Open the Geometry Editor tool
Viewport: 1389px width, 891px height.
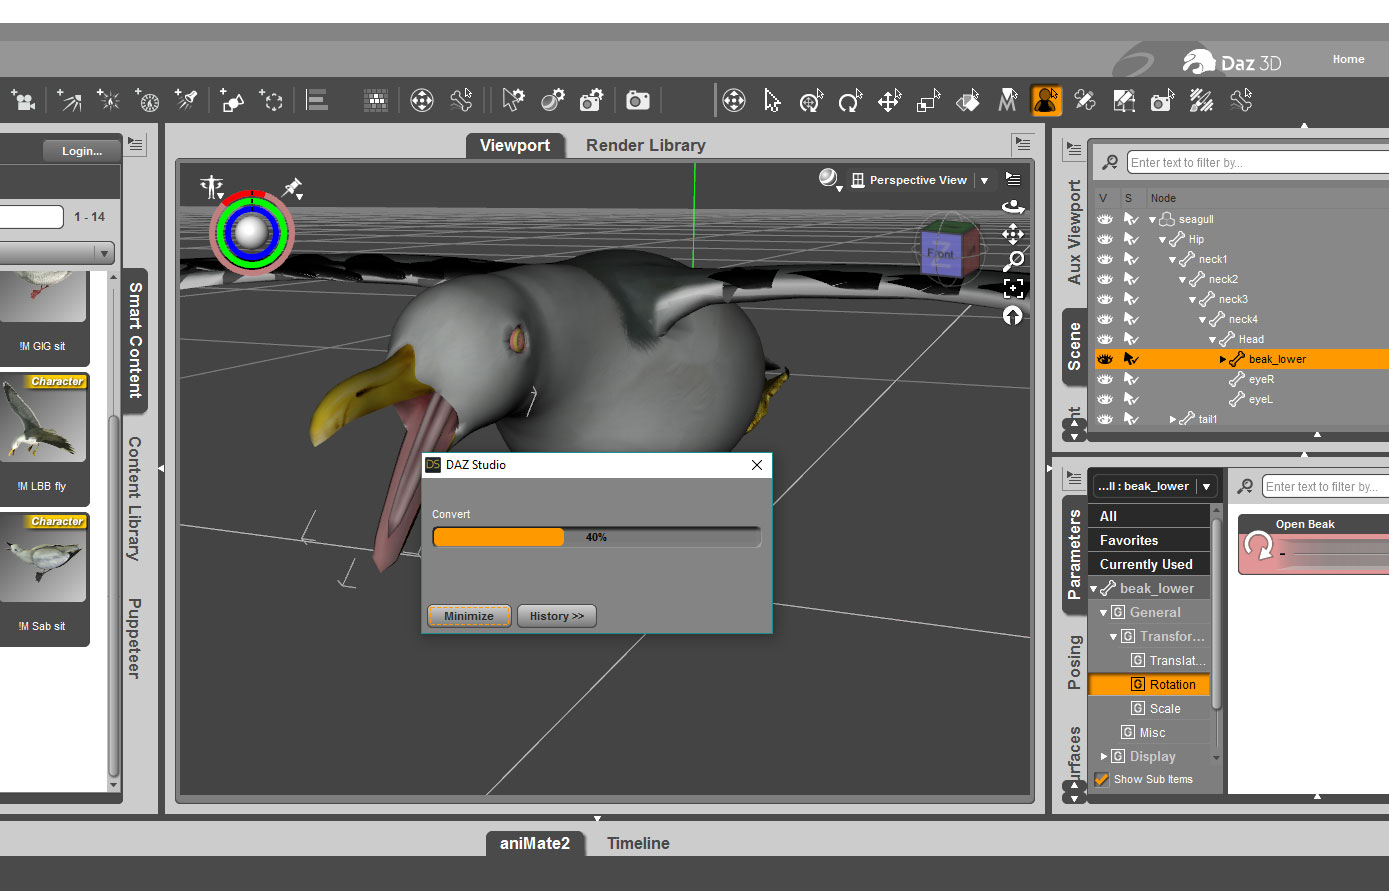click(x=1124, y=100)
